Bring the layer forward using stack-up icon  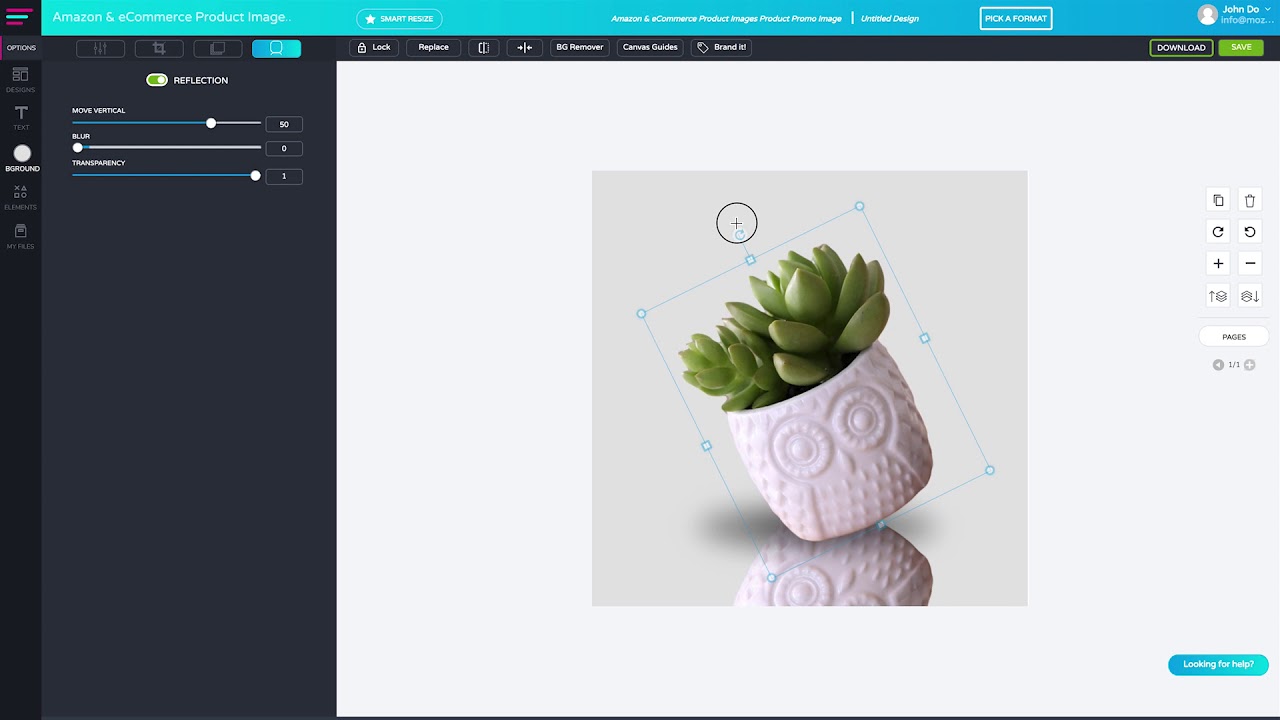[x=1218, y=296]
